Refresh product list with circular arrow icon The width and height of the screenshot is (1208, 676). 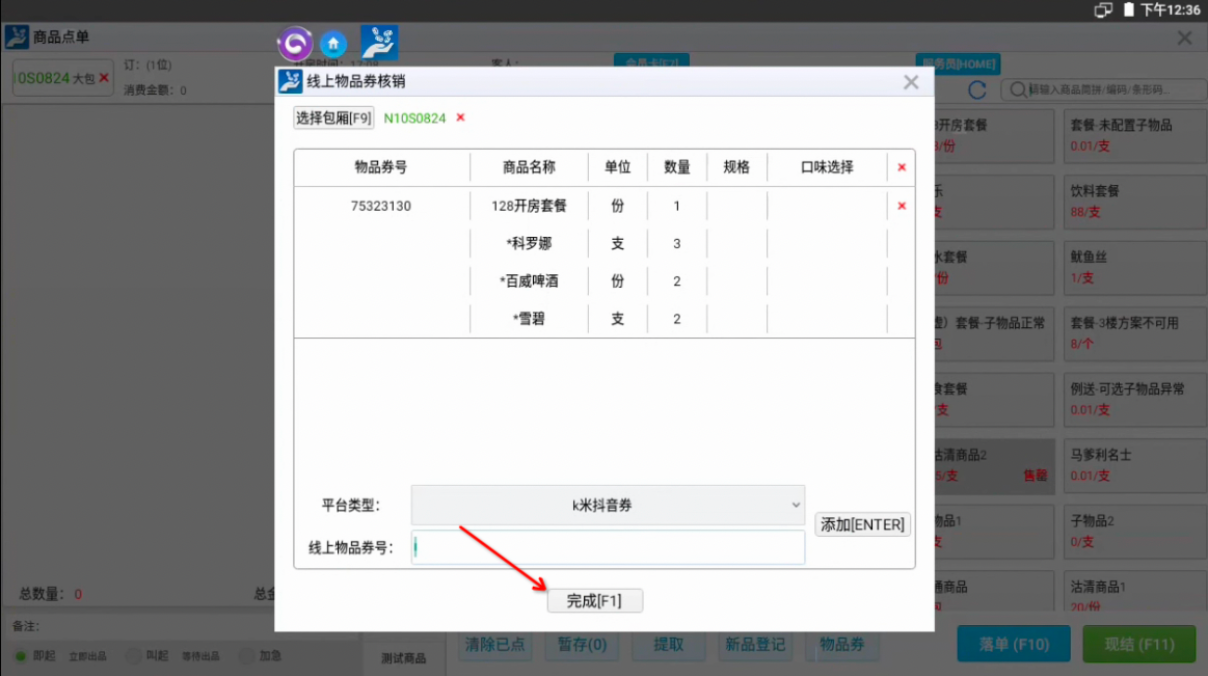pyautogui.click(x=977, y=88)
